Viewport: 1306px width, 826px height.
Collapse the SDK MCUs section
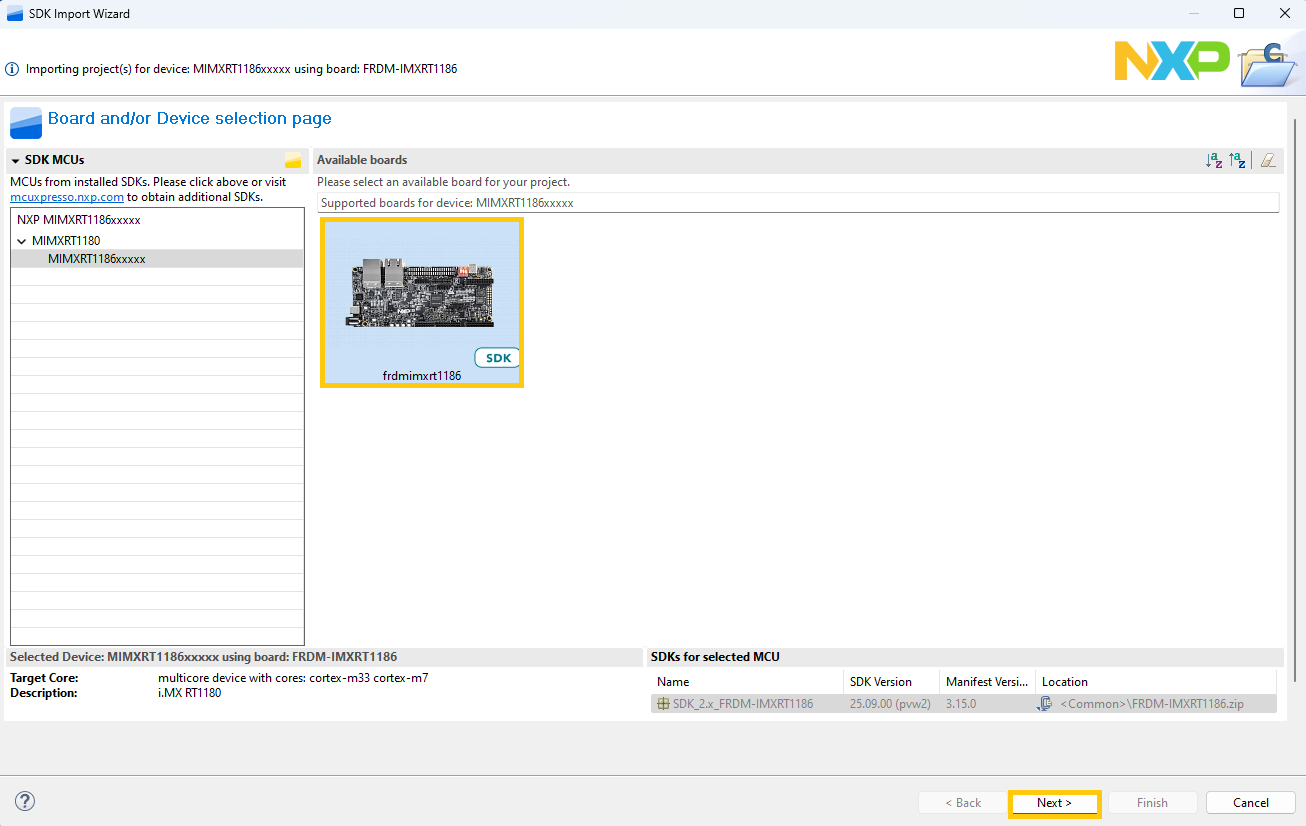[x=16, y=160]
